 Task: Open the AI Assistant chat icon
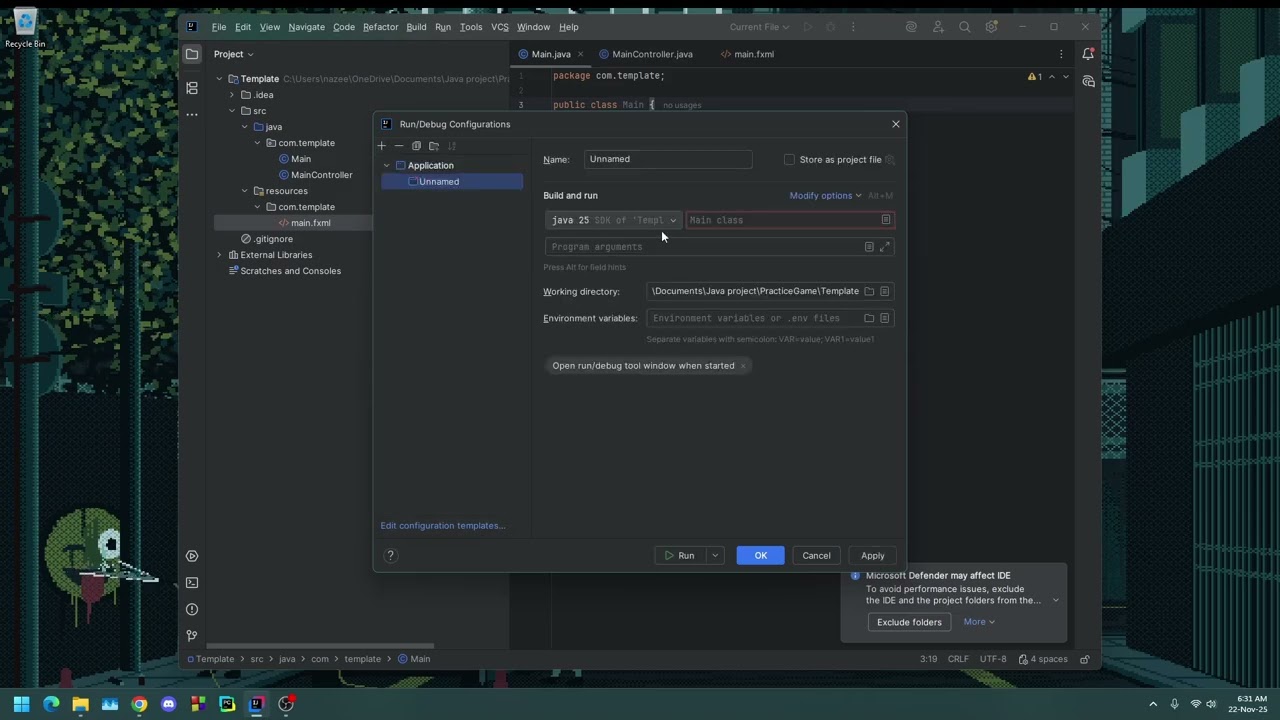[1088, 81]
